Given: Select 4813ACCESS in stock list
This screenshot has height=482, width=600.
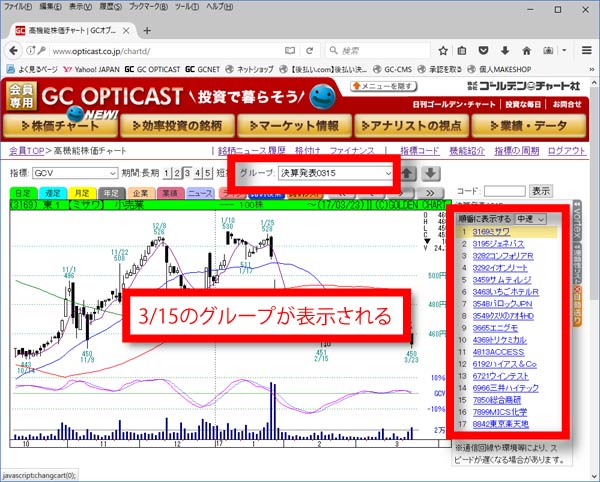Looking at the screenshot, I should (x=498, y=352).
